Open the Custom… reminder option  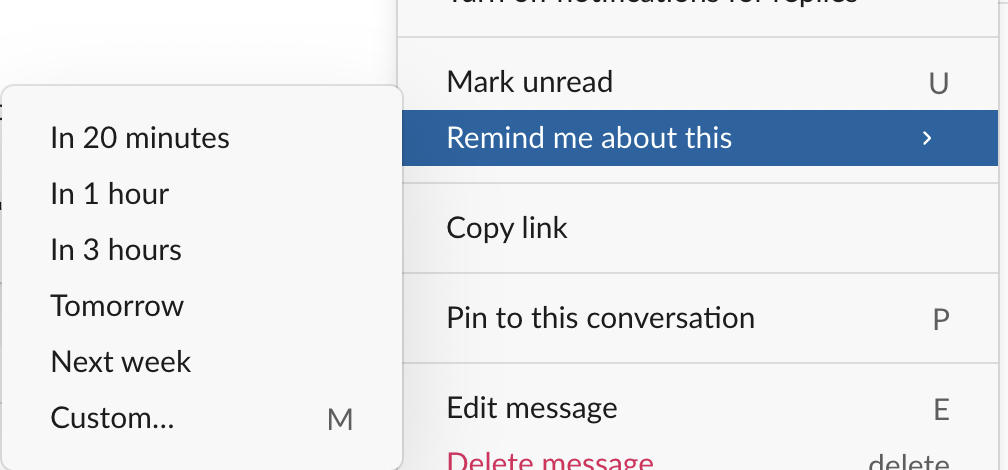coord(113,418)
